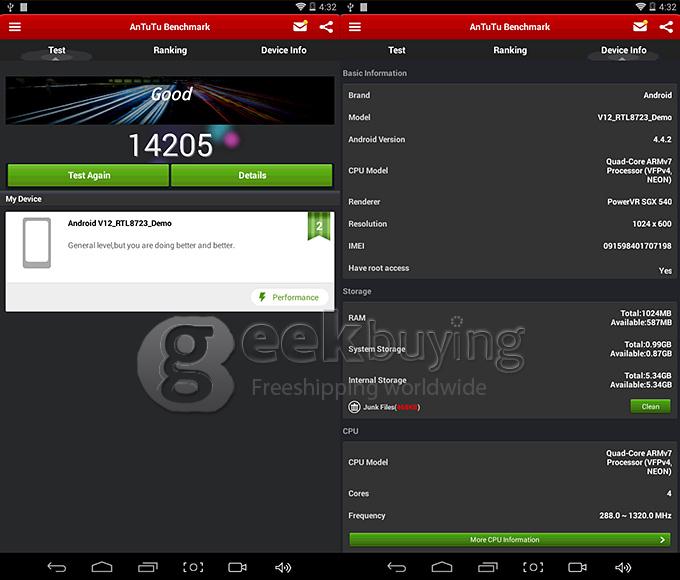
Task: Tap the Brand value Android
Action: coord(657,95)
